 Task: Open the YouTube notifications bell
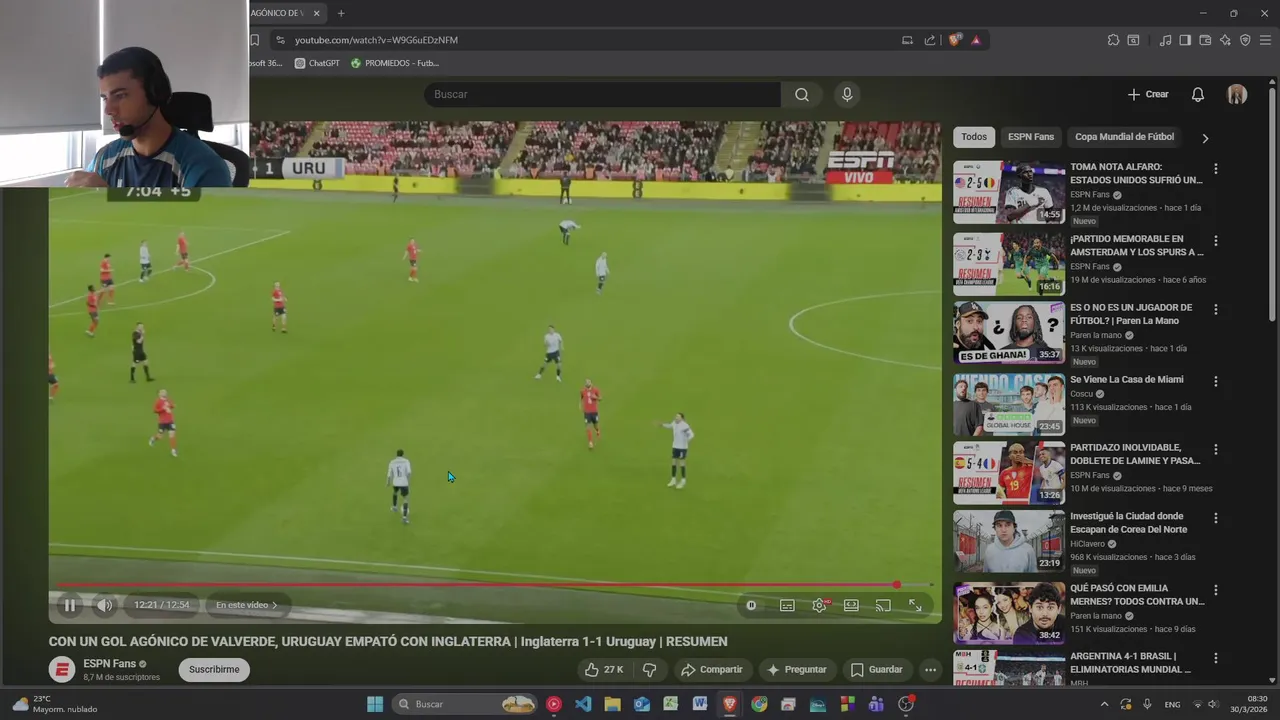[x=1198, y=94]
